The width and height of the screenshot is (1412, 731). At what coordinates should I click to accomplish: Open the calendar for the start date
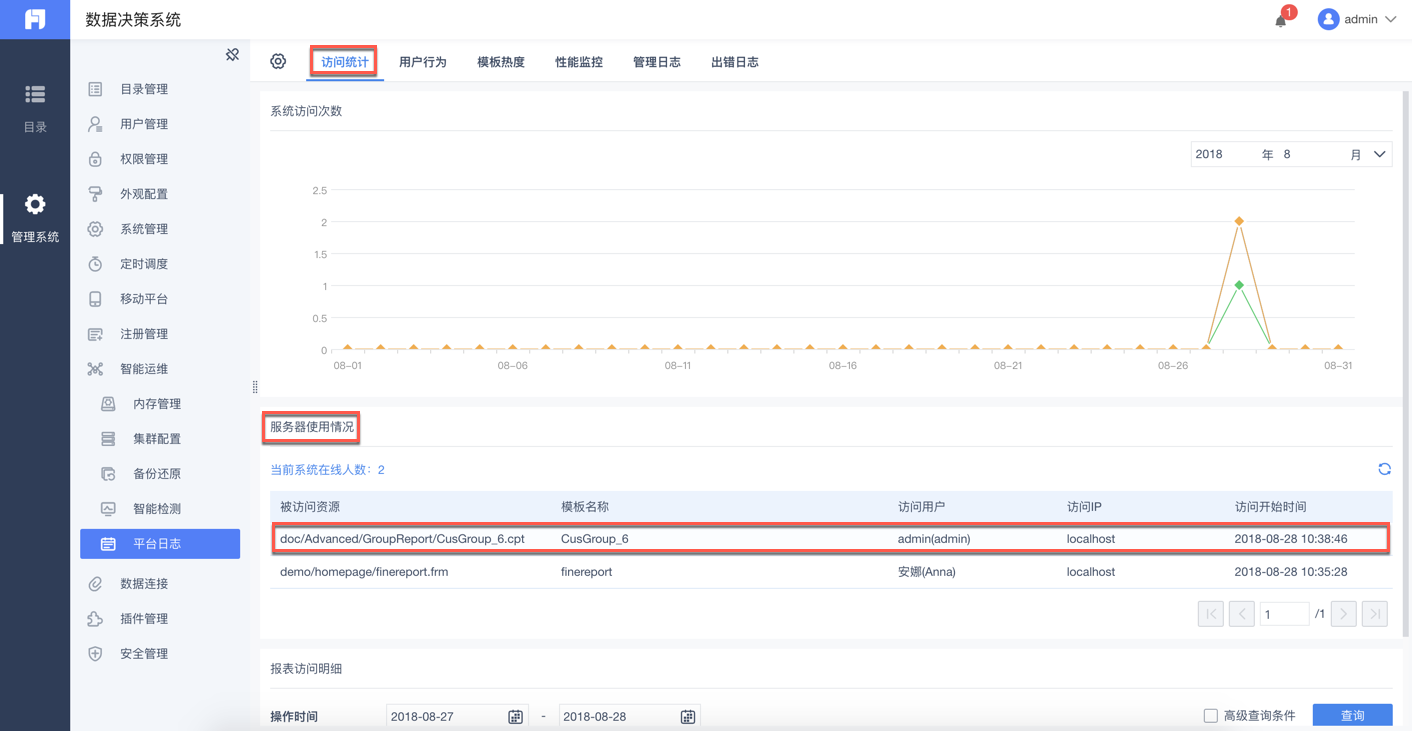pos(515,716)
